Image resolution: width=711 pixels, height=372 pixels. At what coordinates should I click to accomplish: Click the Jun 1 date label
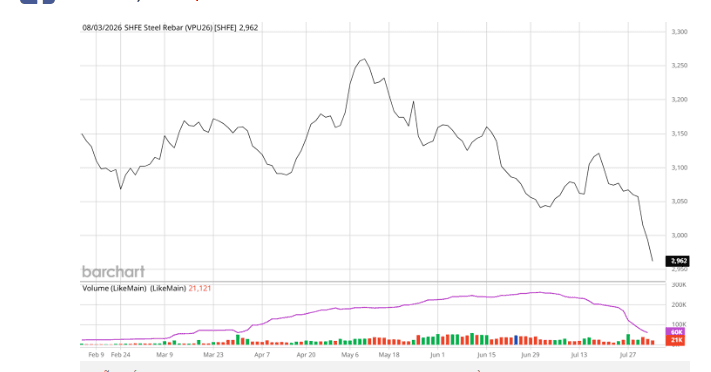coord(438,355)
